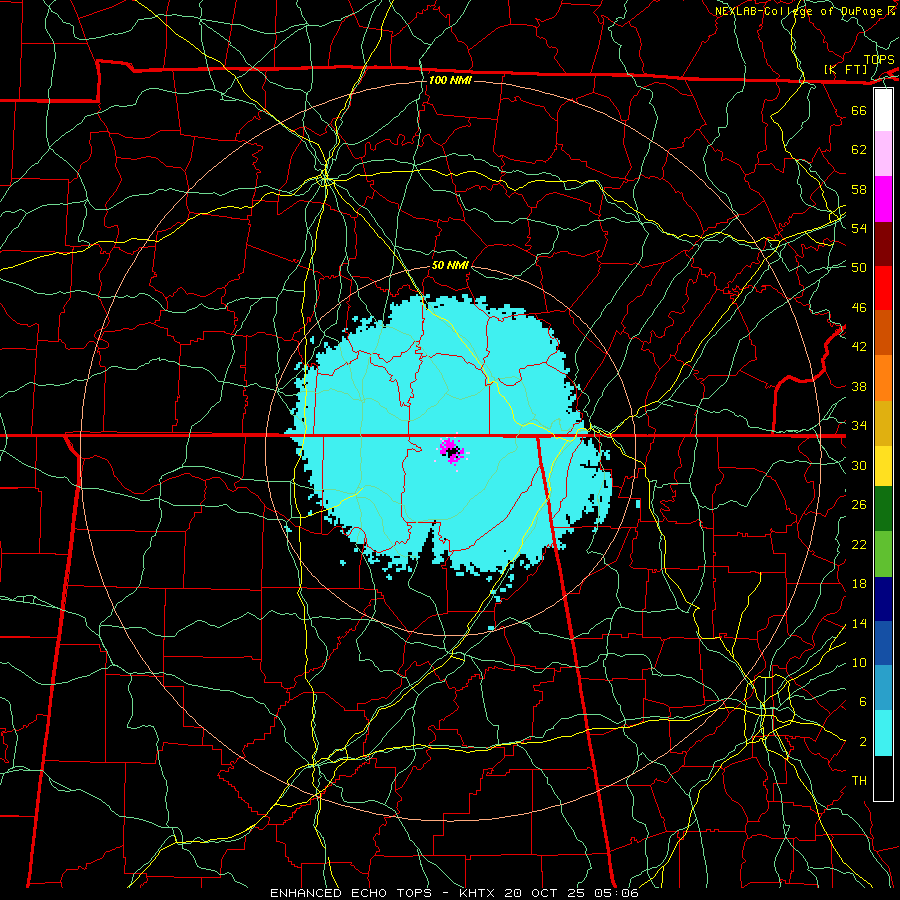
Task: Click the 'KHTX' station identifier in caption
Action: [479, 893]
